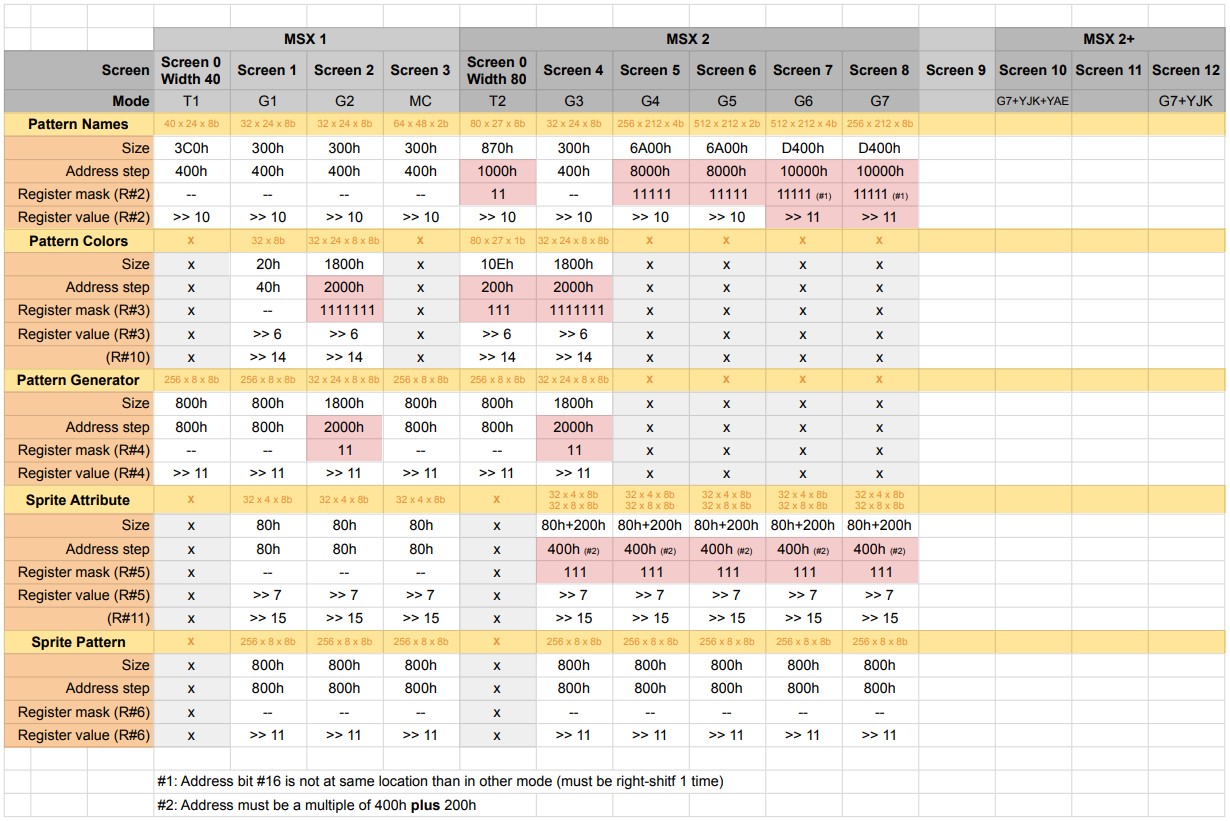Select the 10Eh size cell
This screenshot has width=1230, height=821.
[x=497, y=264]
